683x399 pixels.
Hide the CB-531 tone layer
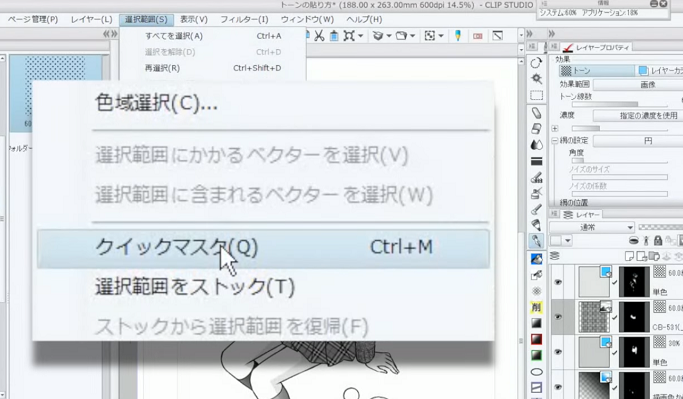tap(558, 317)
